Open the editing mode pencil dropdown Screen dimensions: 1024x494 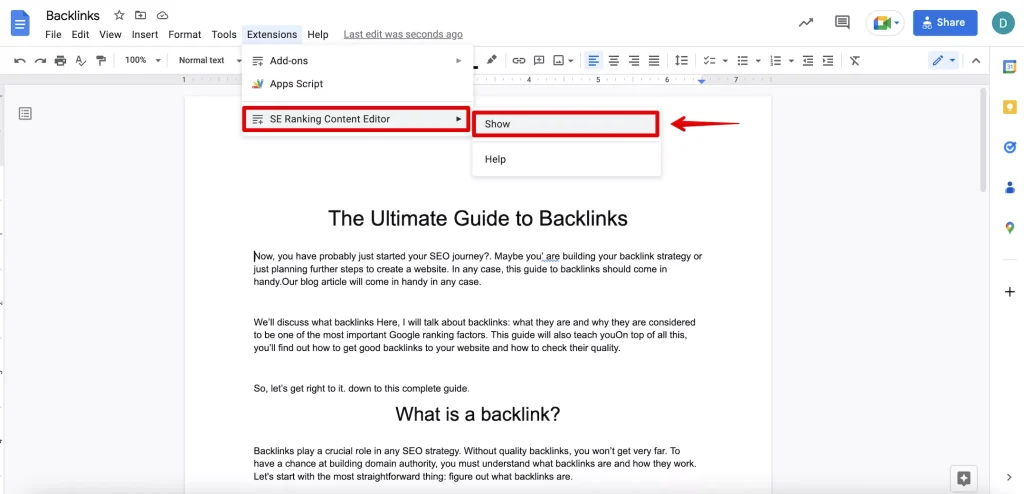pos(944,61)
